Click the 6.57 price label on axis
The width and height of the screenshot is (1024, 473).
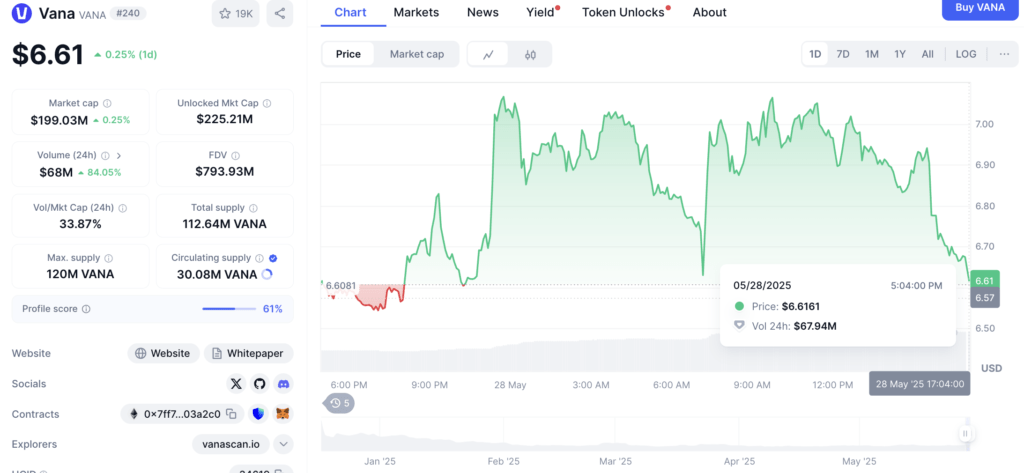pos(984,298)
